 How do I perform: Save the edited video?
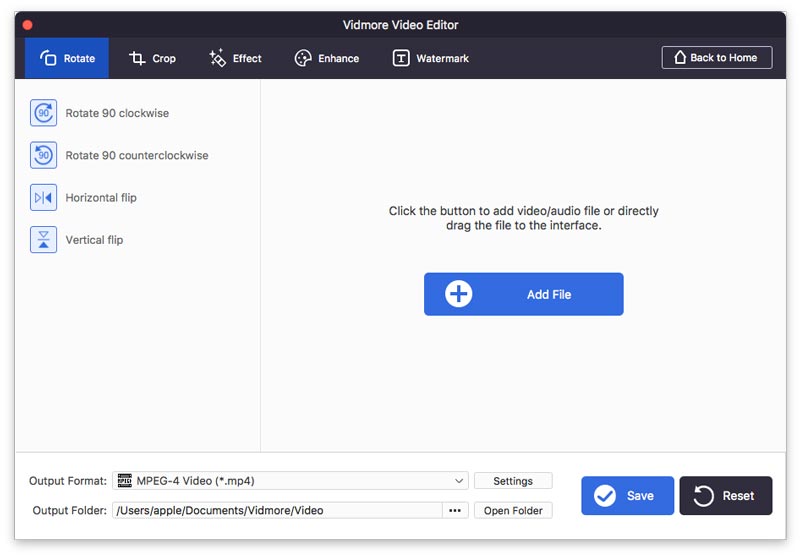tap(627, 495)
